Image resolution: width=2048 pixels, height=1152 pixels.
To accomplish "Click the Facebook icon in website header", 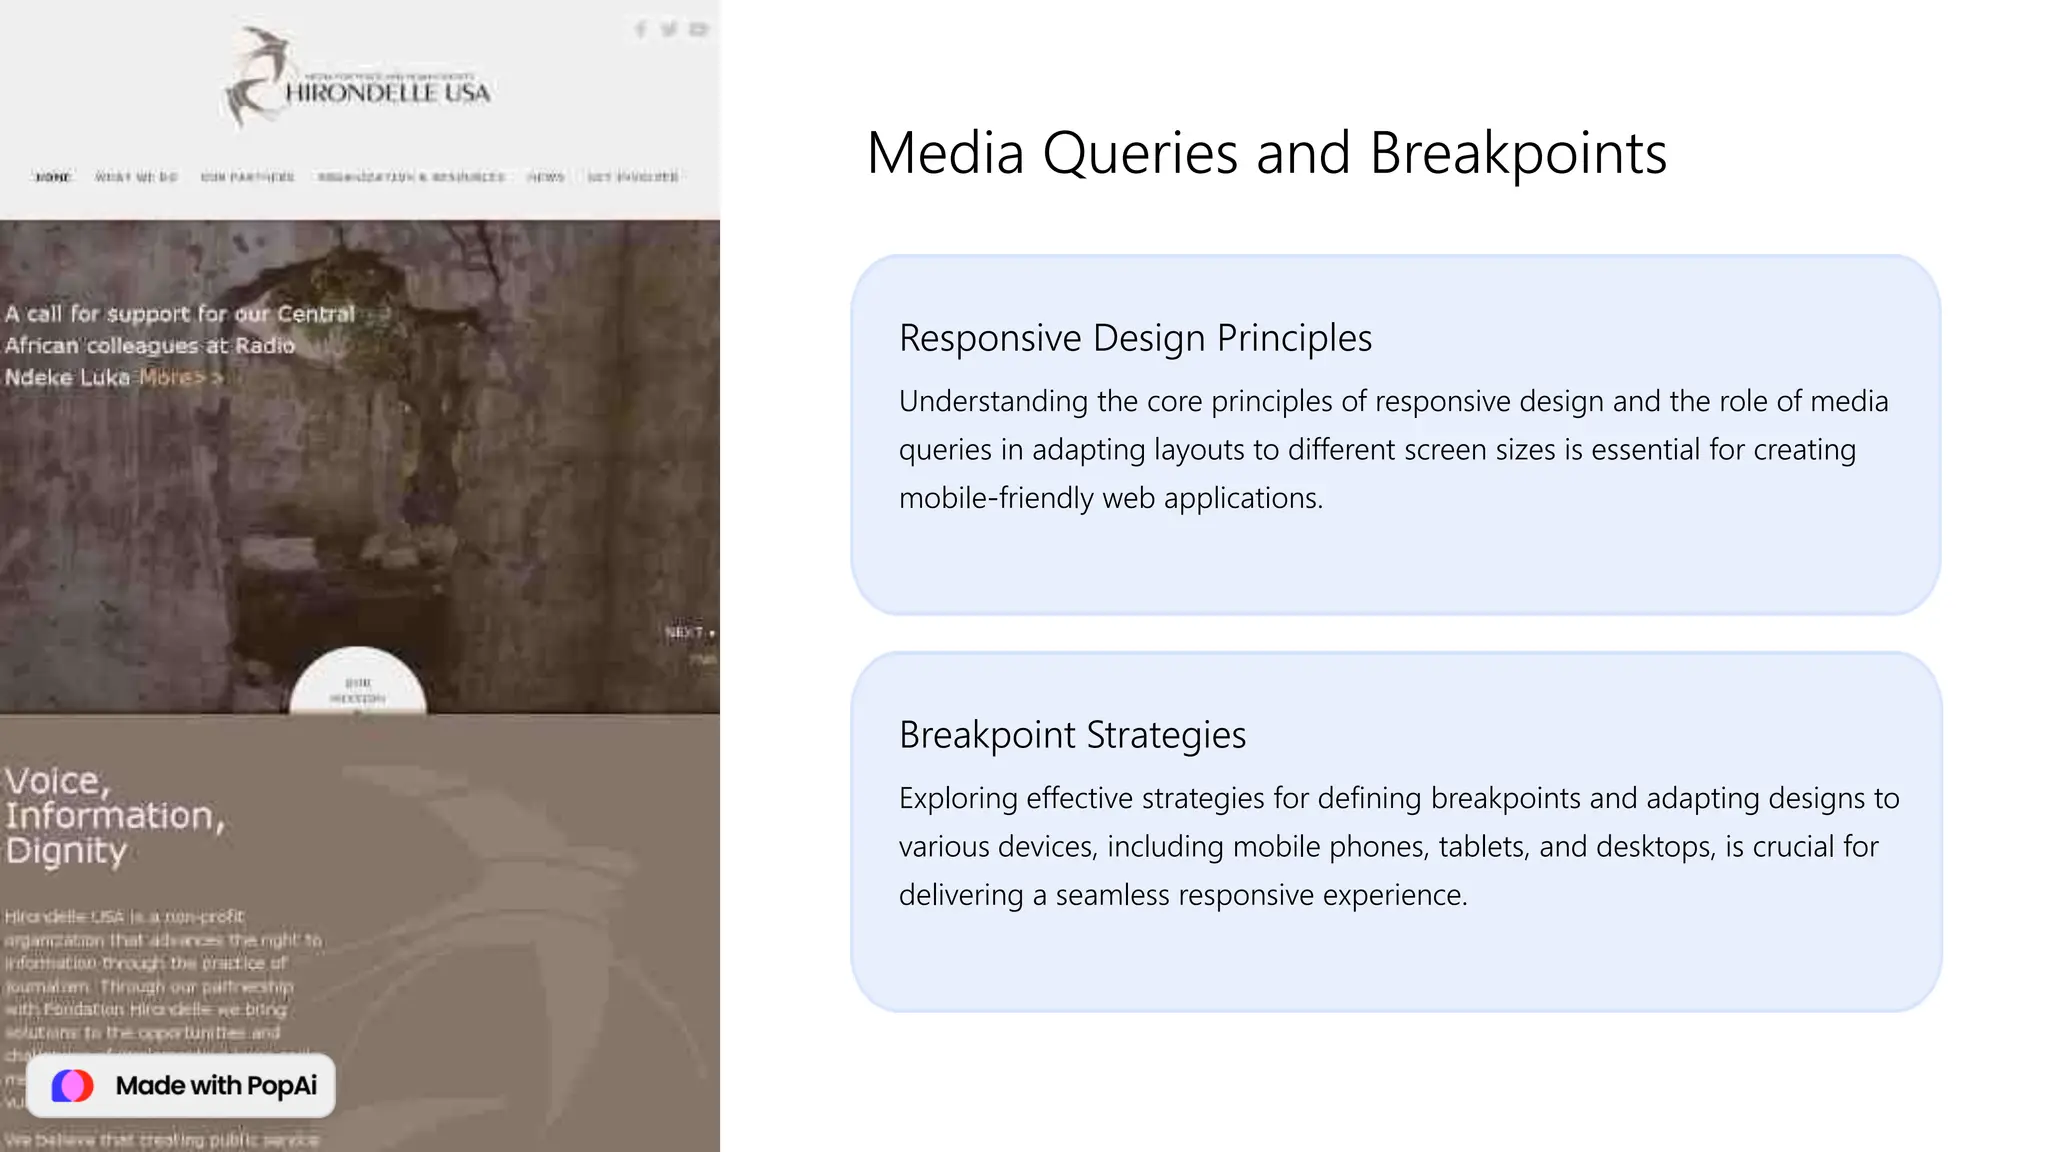I will [x=640, y=30].
